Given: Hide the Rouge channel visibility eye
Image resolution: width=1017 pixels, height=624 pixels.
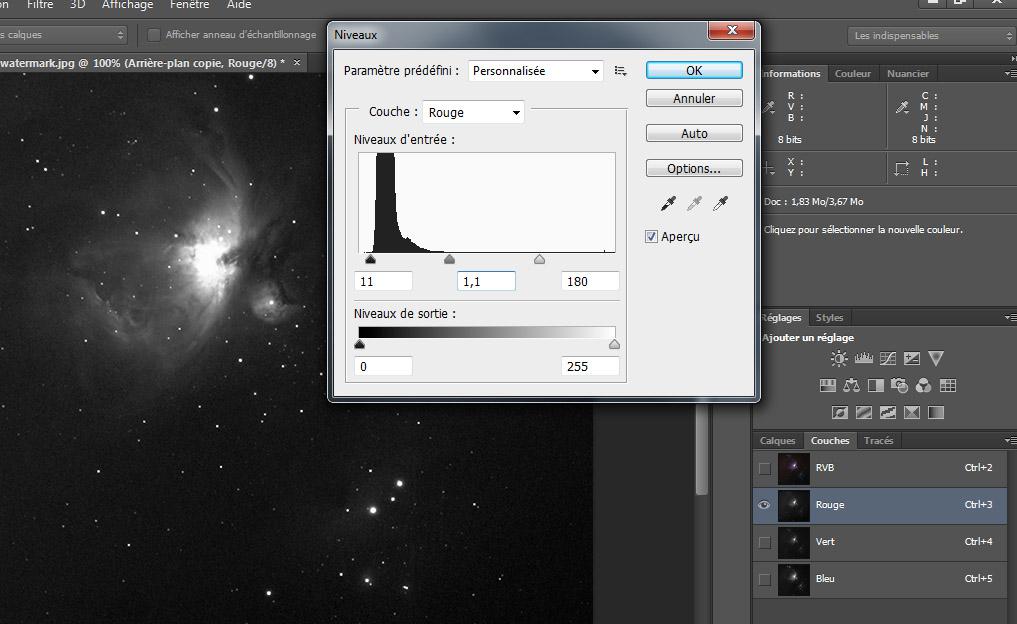Looking at the screenshot, I should [x=764, y=505].
